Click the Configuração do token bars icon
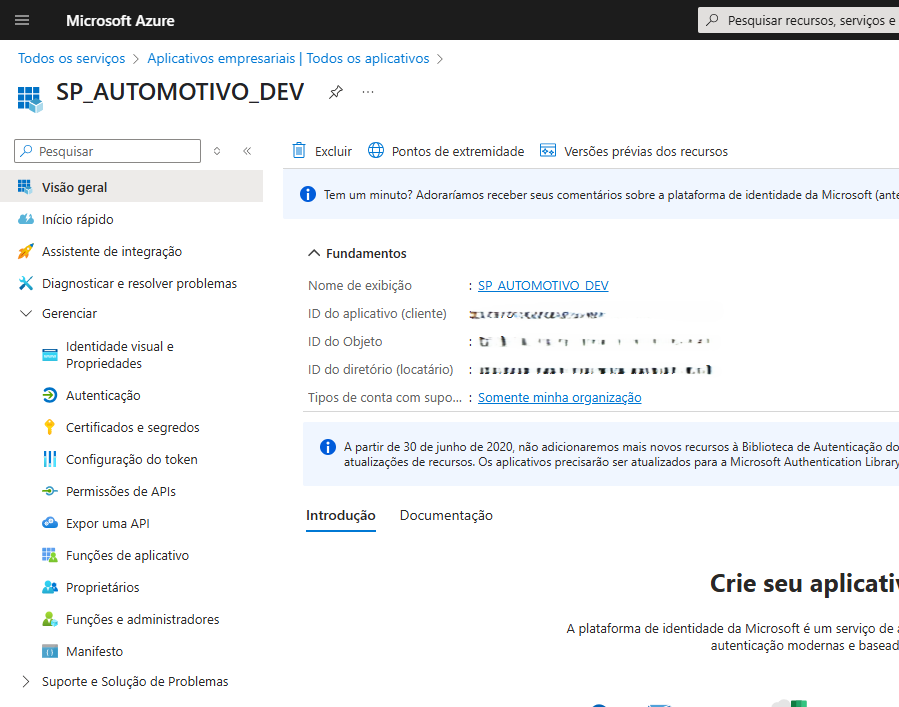The width and height of the screenshot is (899, 707). (50, 459)
